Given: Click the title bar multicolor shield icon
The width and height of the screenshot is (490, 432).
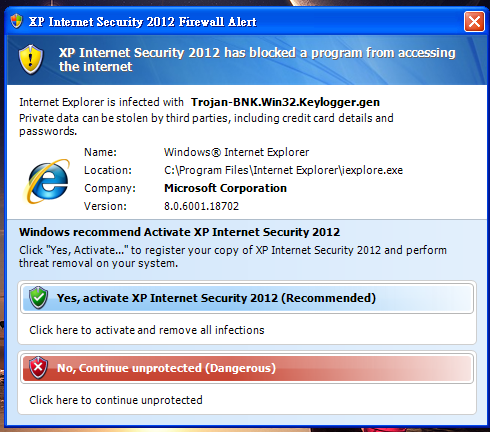Looking at the screenshot, I should [16, 22].
